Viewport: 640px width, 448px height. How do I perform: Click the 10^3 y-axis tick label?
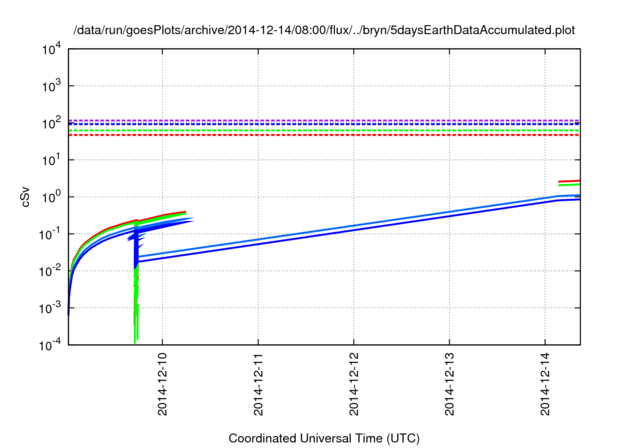pyautogui.click(x=51, y=86)
